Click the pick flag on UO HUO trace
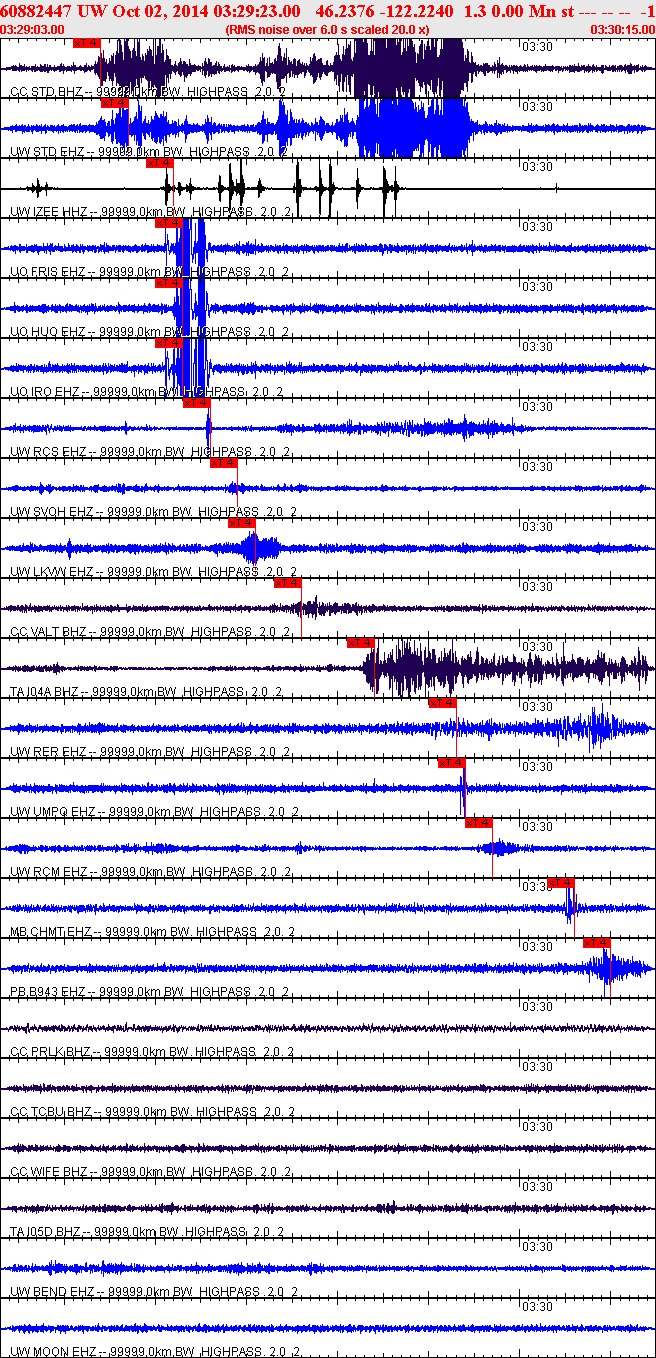Screen dimensions: 656x1358 pos(169,283)
